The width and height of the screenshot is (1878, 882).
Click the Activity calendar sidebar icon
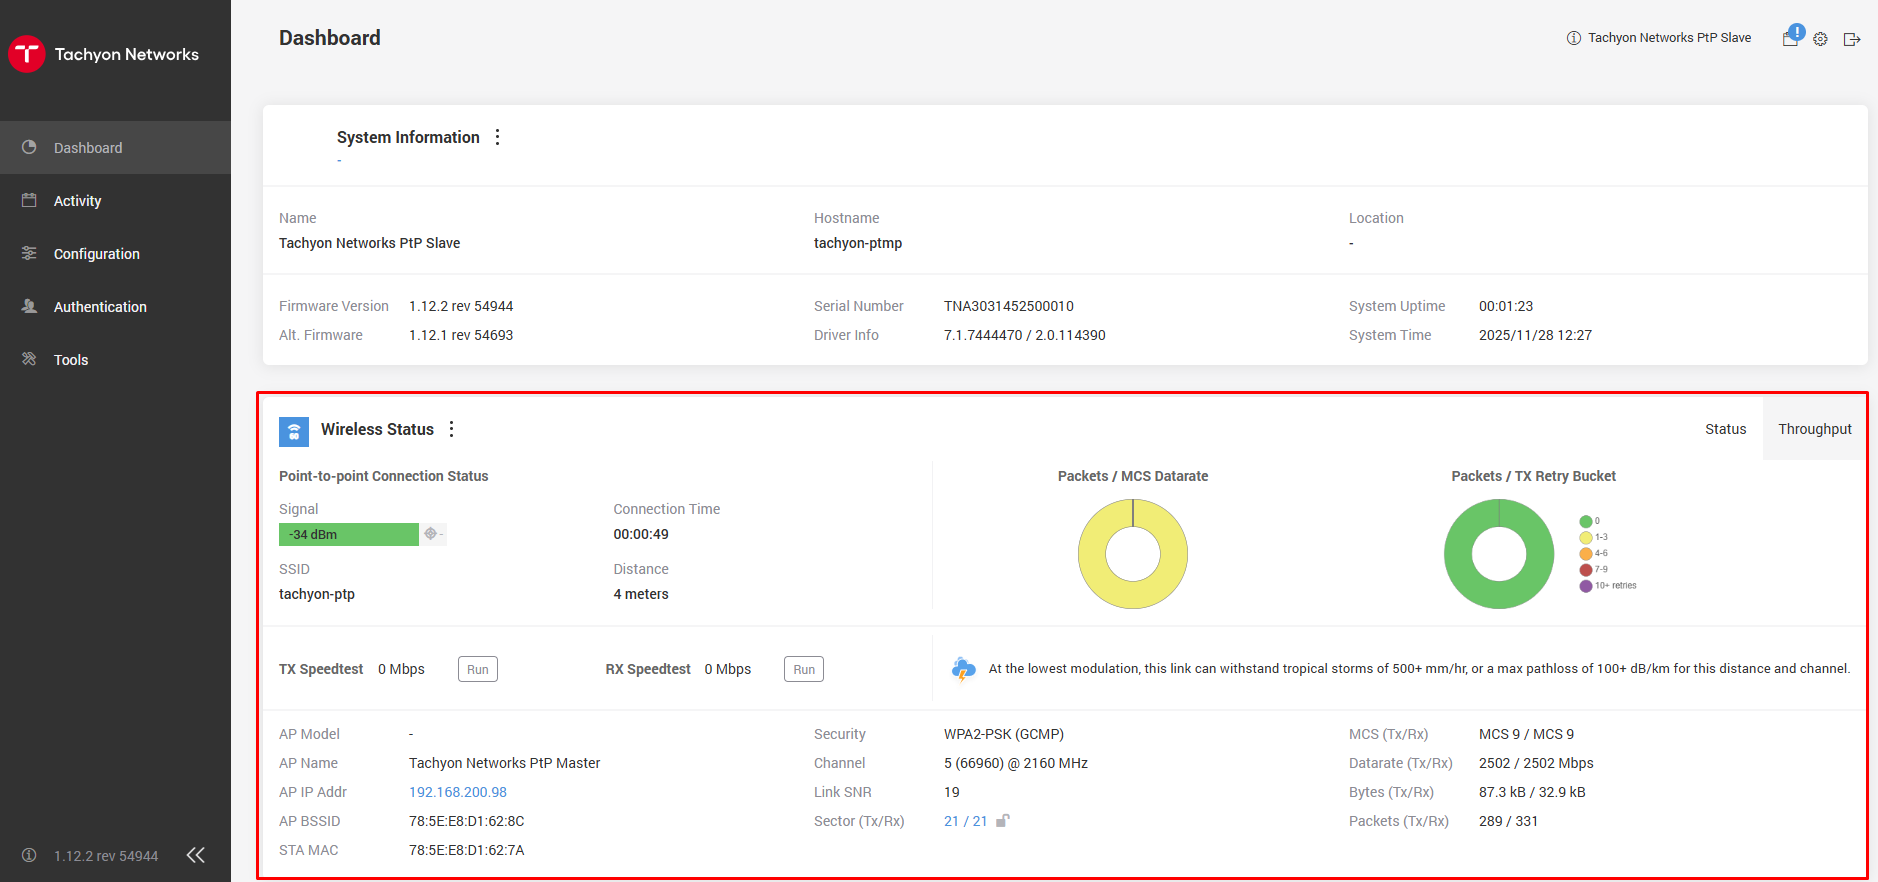pyautogui.click(x=29, y=200)
